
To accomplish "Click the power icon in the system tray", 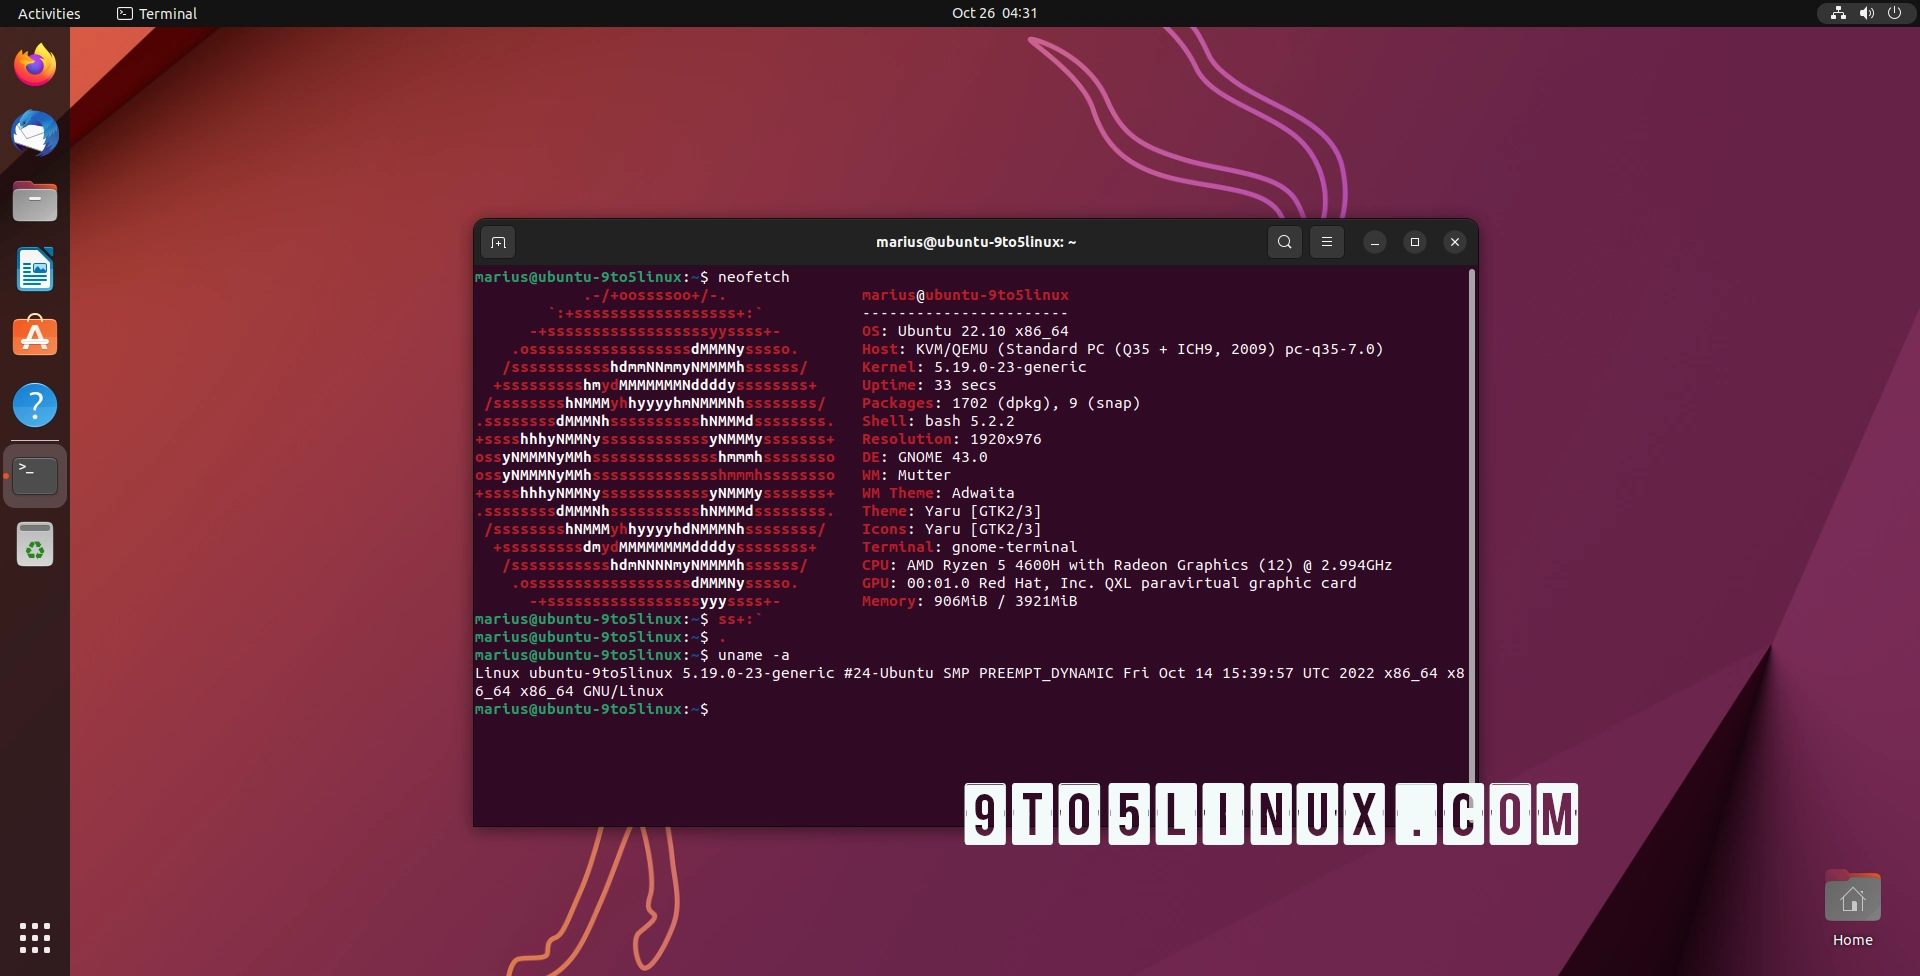I will pyautogui.click(x=1895, y=13).
